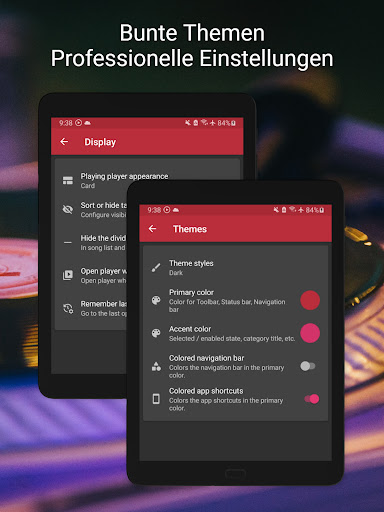
Task: Click the palette icon beside Primary color
Action: [x=156, y=300]
